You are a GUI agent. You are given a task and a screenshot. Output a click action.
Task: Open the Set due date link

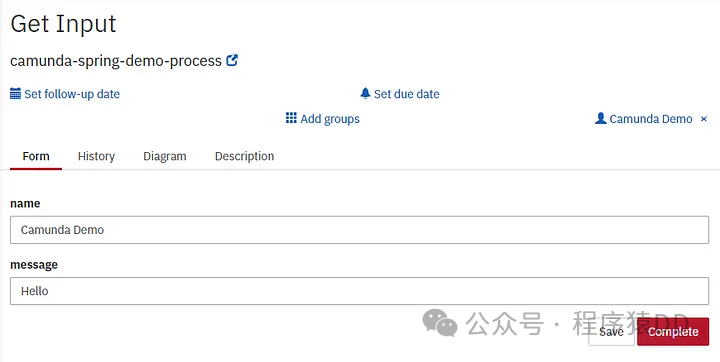[x=407, y=94]
